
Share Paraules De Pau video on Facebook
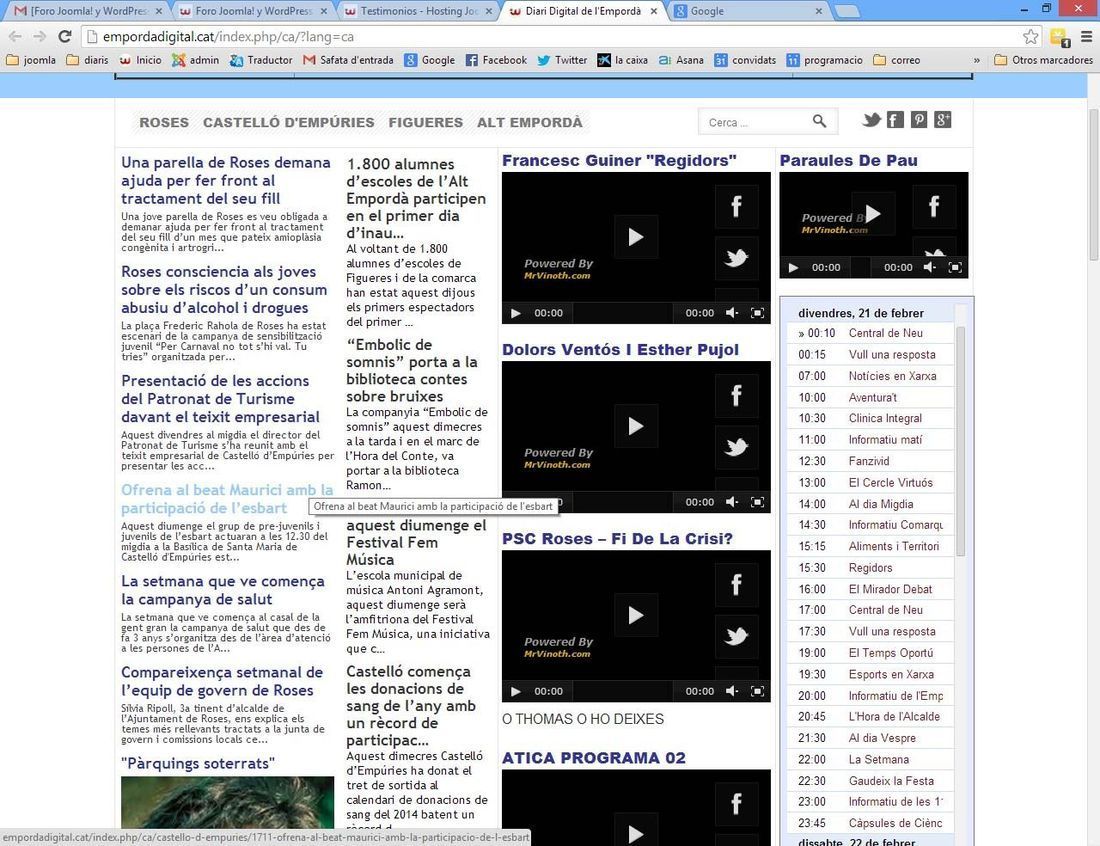click(x=934, y=206)
